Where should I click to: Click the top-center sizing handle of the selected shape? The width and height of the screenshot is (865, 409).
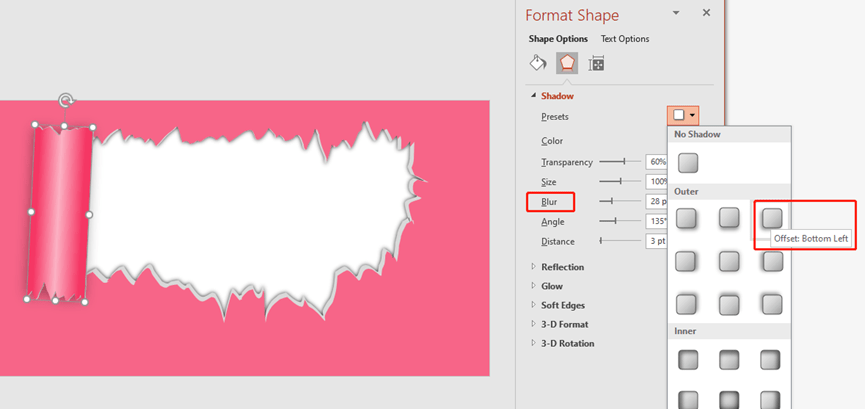tap(63, 126)
